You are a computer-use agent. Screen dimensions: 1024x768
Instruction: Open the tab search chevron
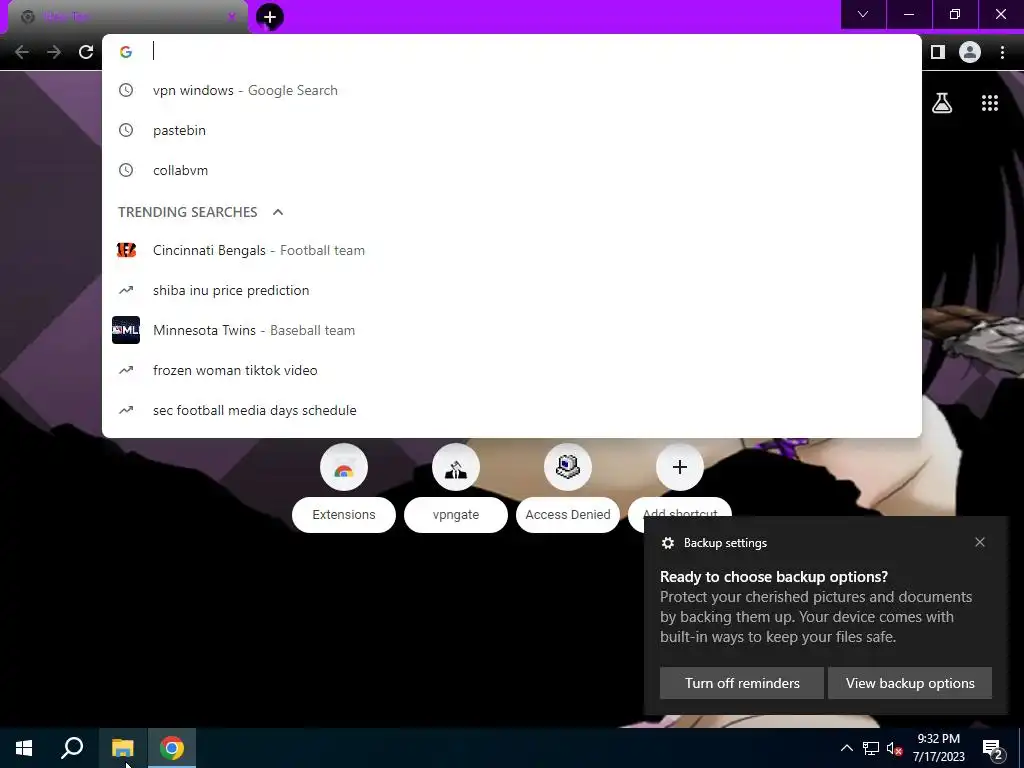tap(863, 14)
